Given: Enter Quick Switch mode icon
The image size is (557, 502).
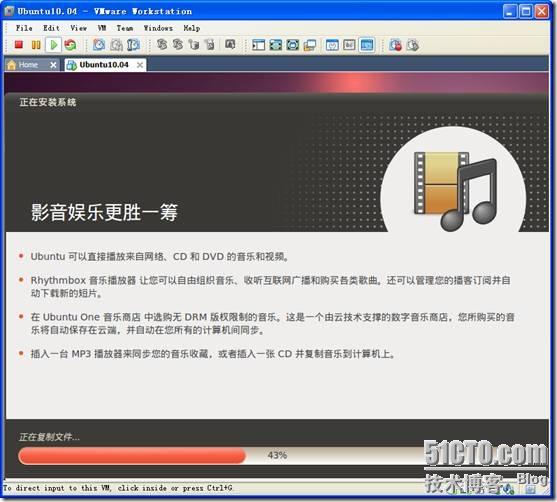Looking at the screenshot, I should point(276,45).
